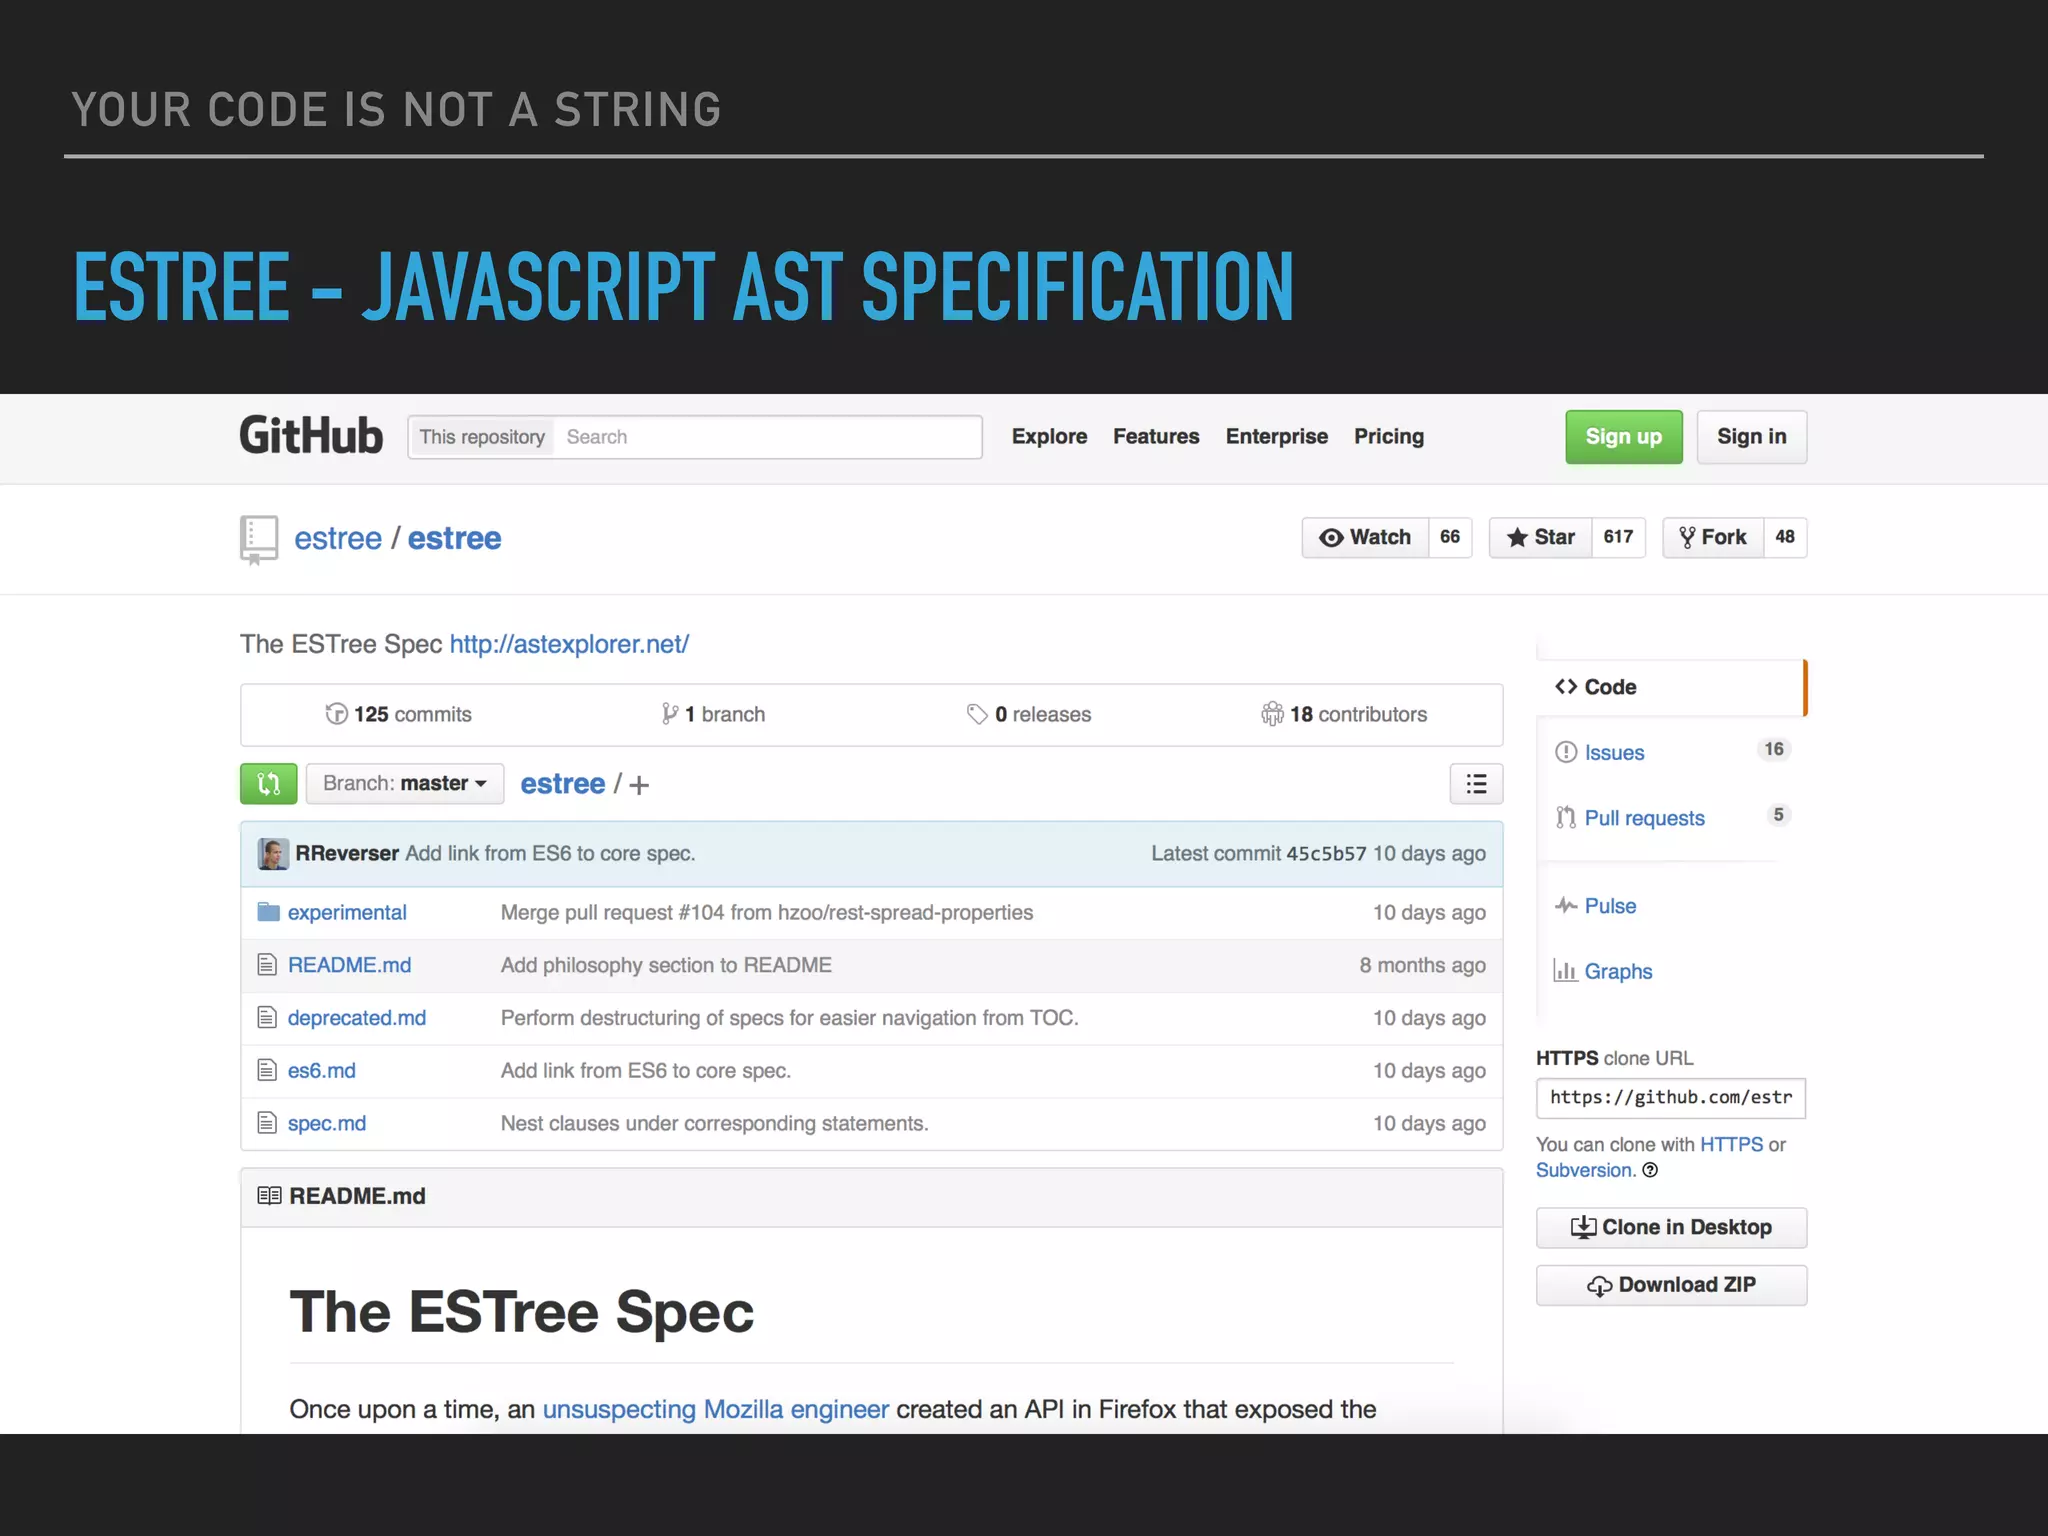Switch to the Pulse tab
Screen dimensions: 2048x1536
coord(1609,907)
